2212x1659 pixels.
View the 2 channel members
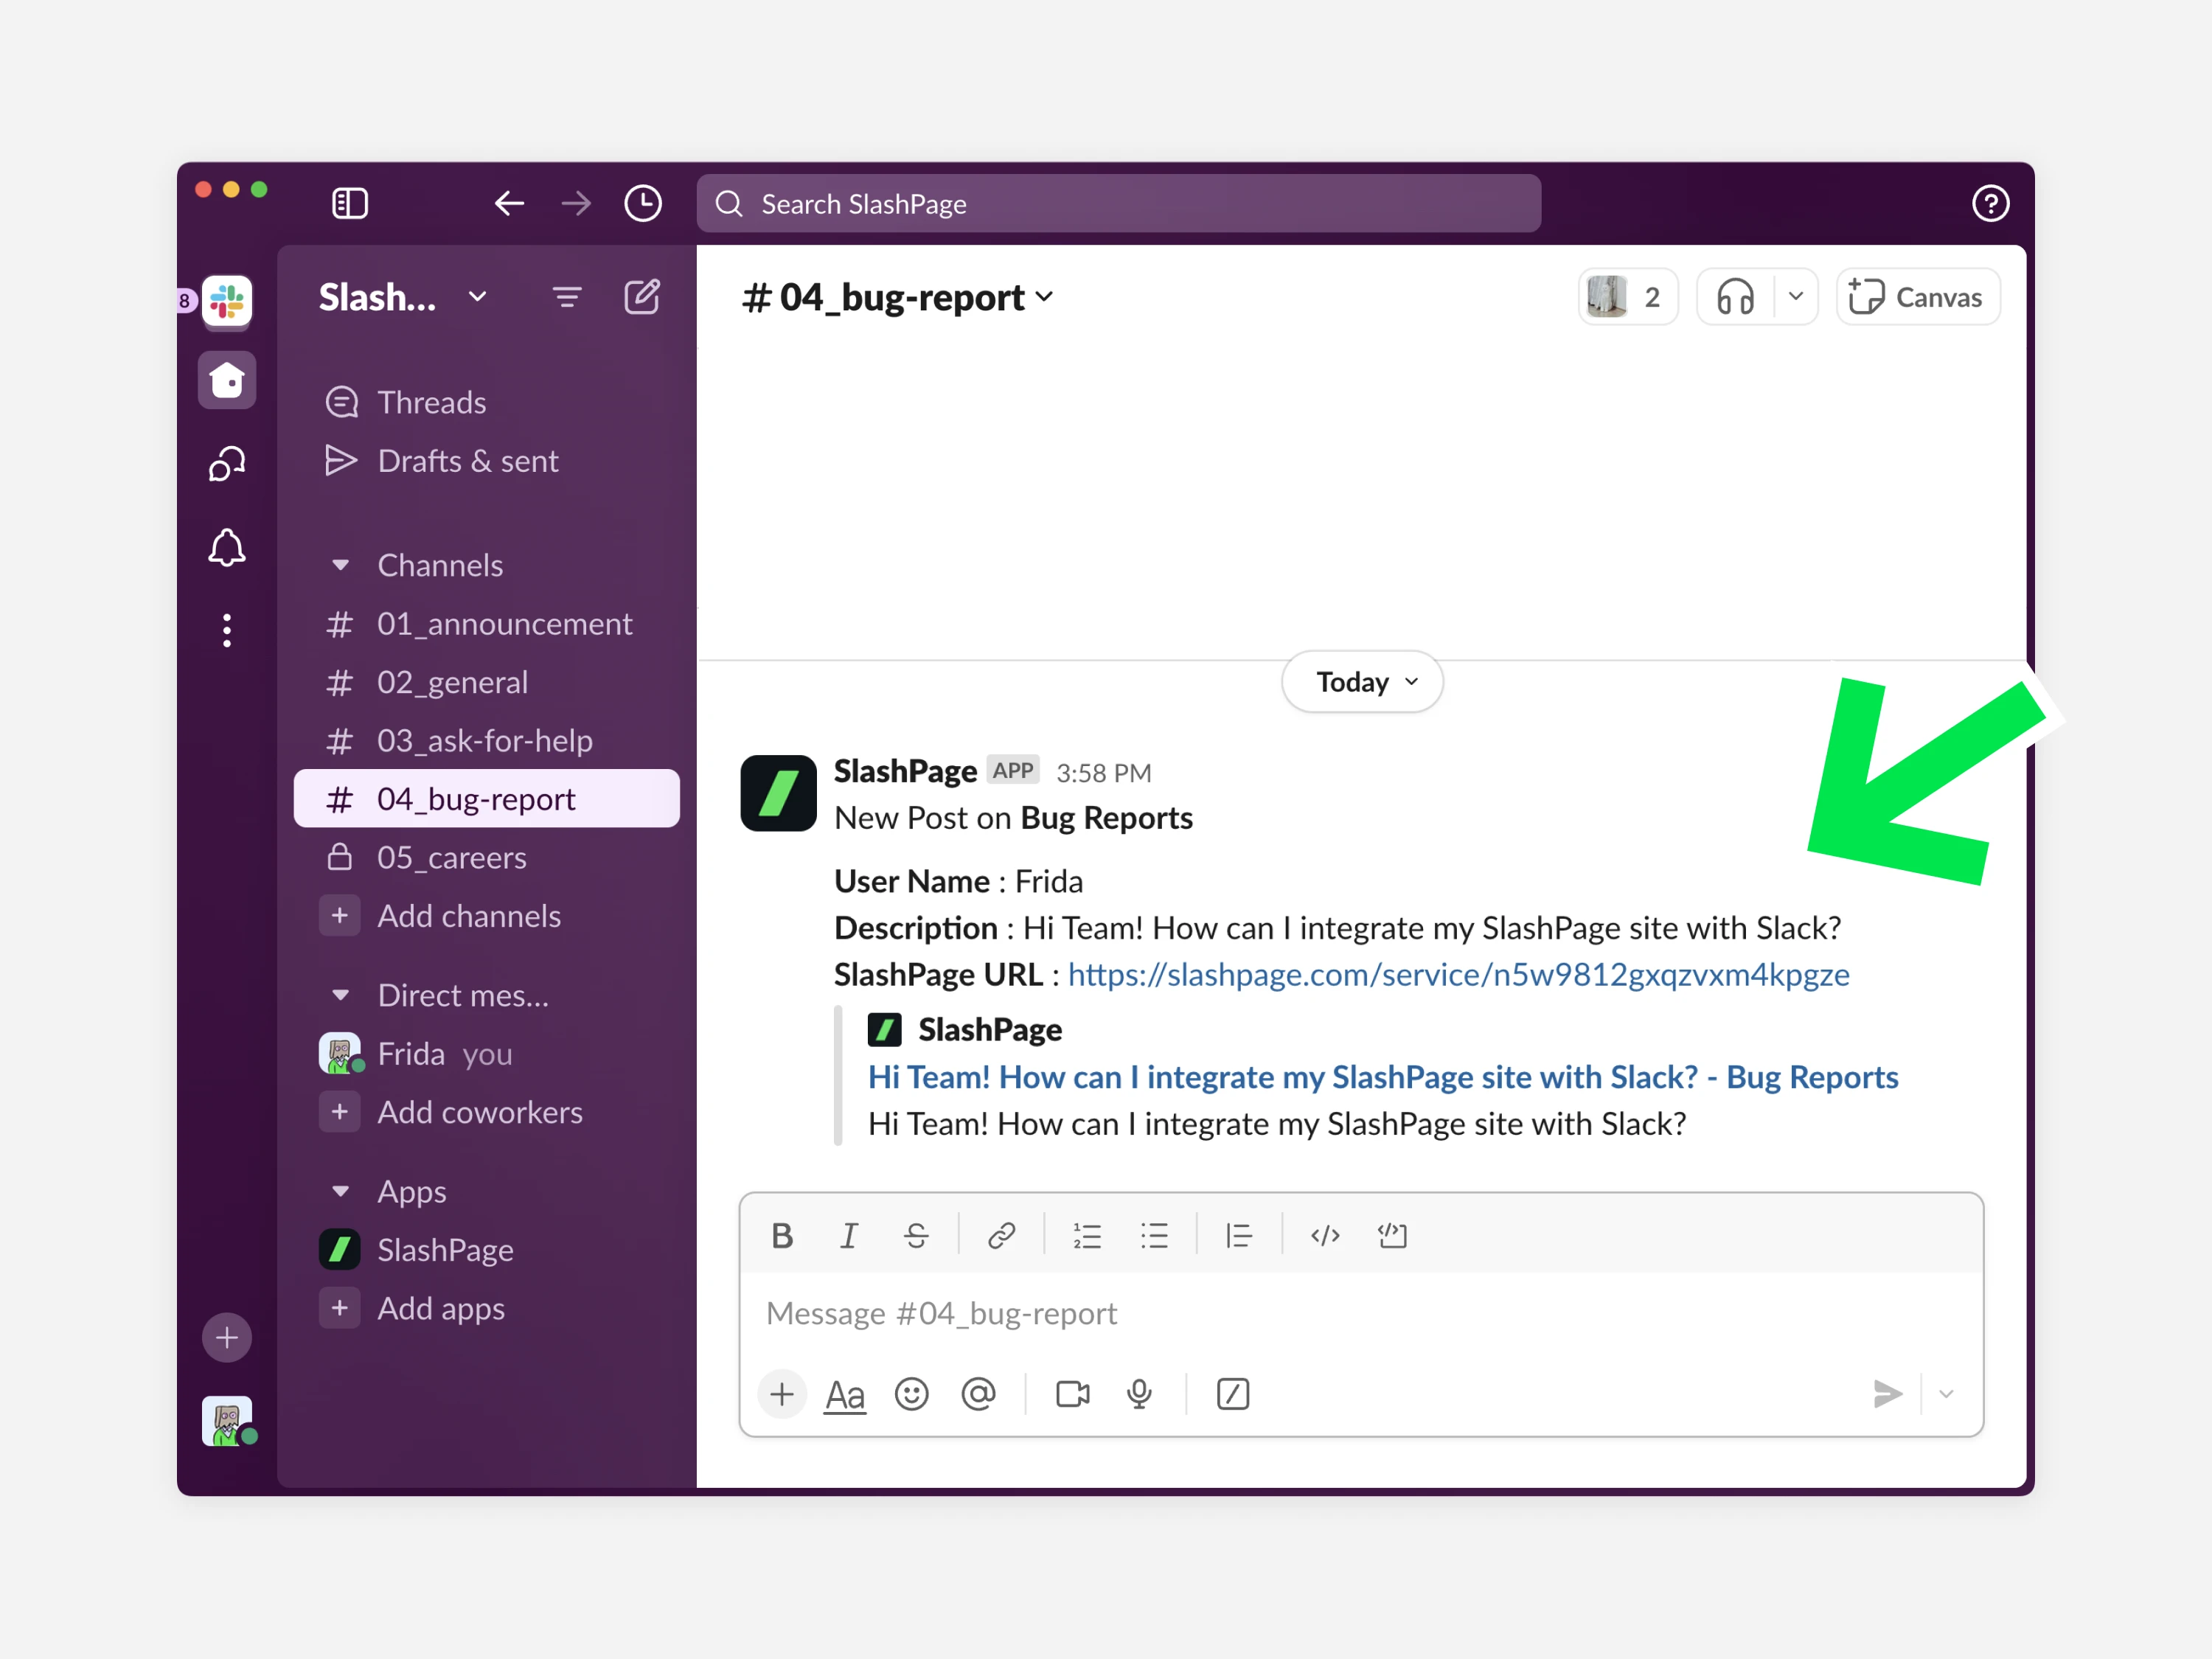pos(1627,297)
